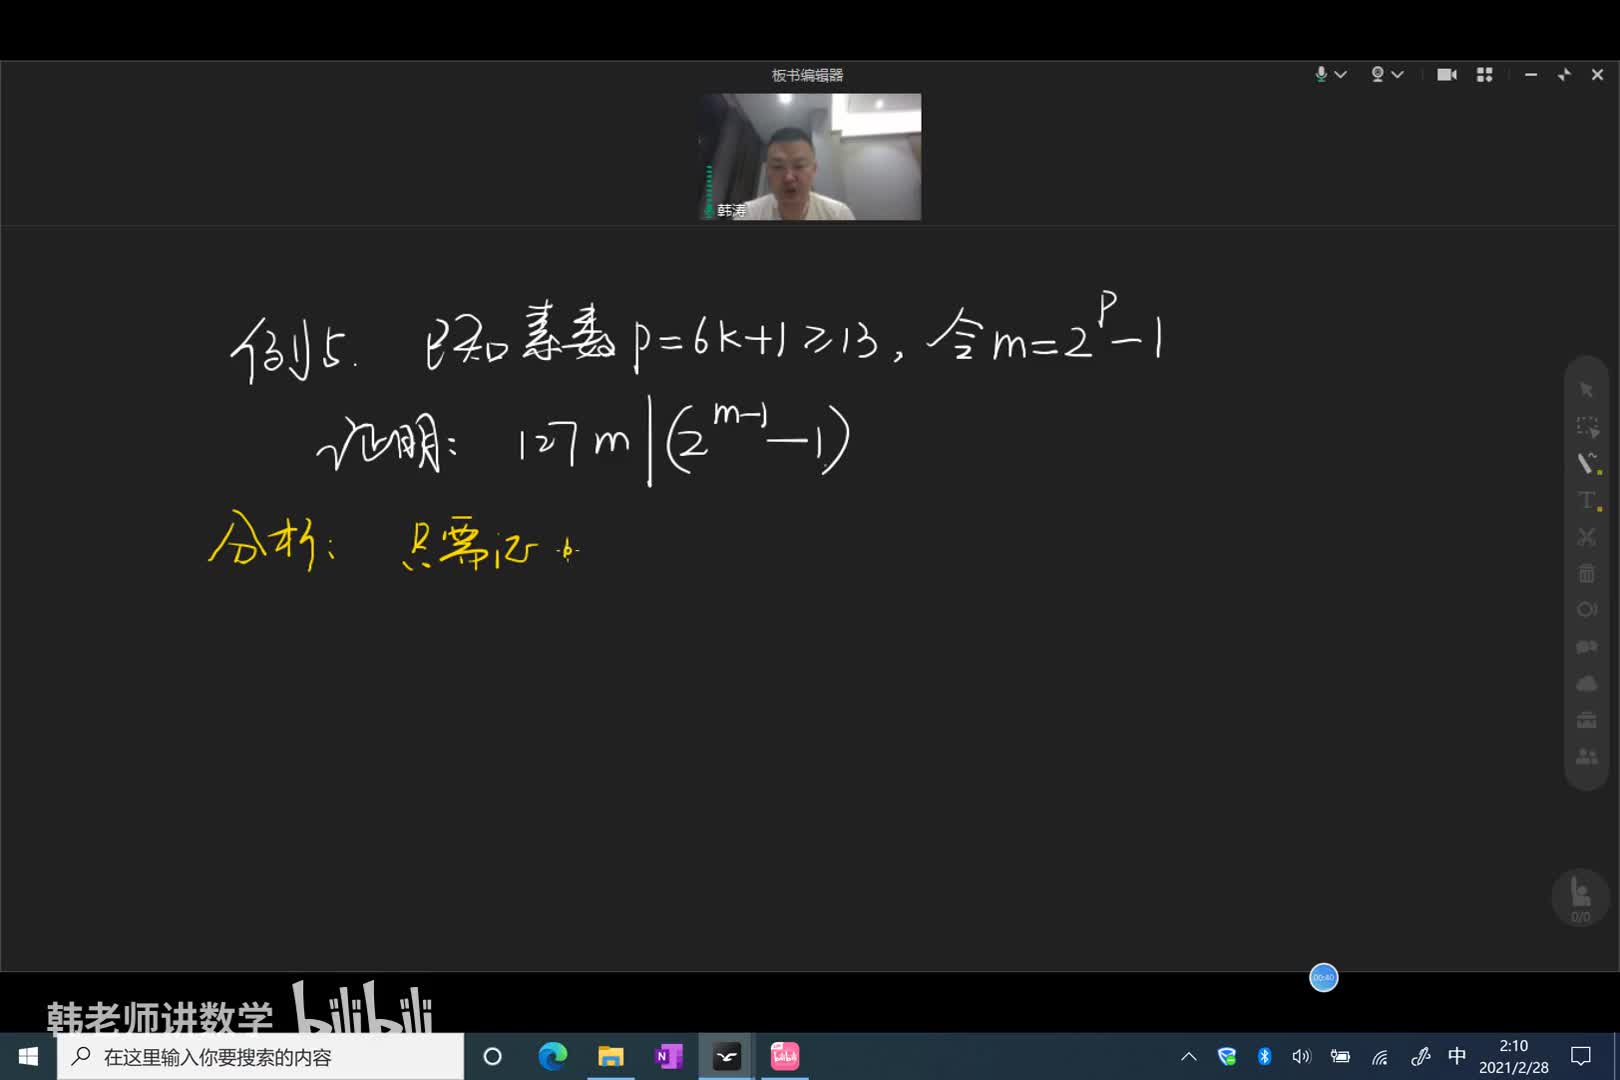
Task: Toggle the webcam on or off
Action: [x=1377, y=75]
